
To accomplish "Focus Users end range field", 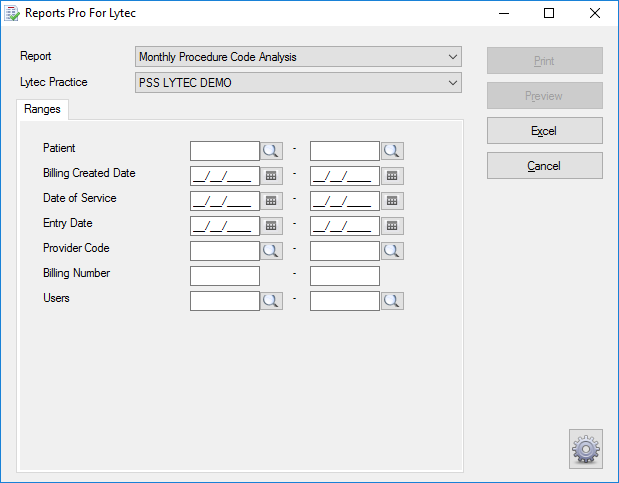I will [345, 301].
